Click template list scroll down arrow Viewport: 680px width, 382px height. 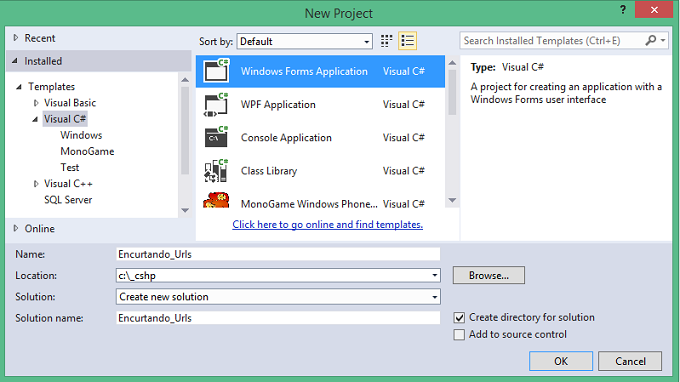click(452, 200)
